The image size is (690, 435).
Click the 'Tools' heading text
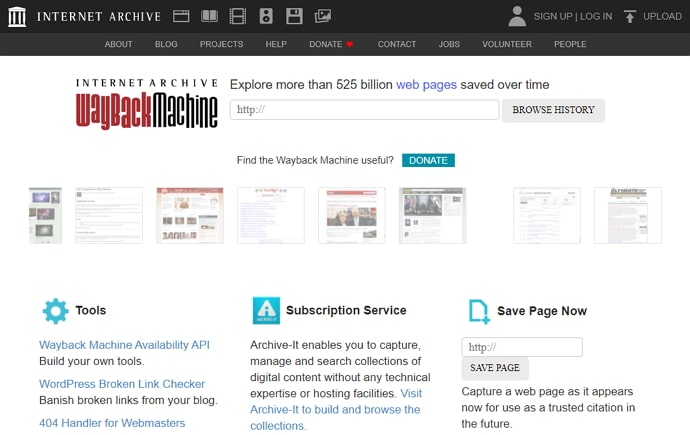(x=91, y=311)
